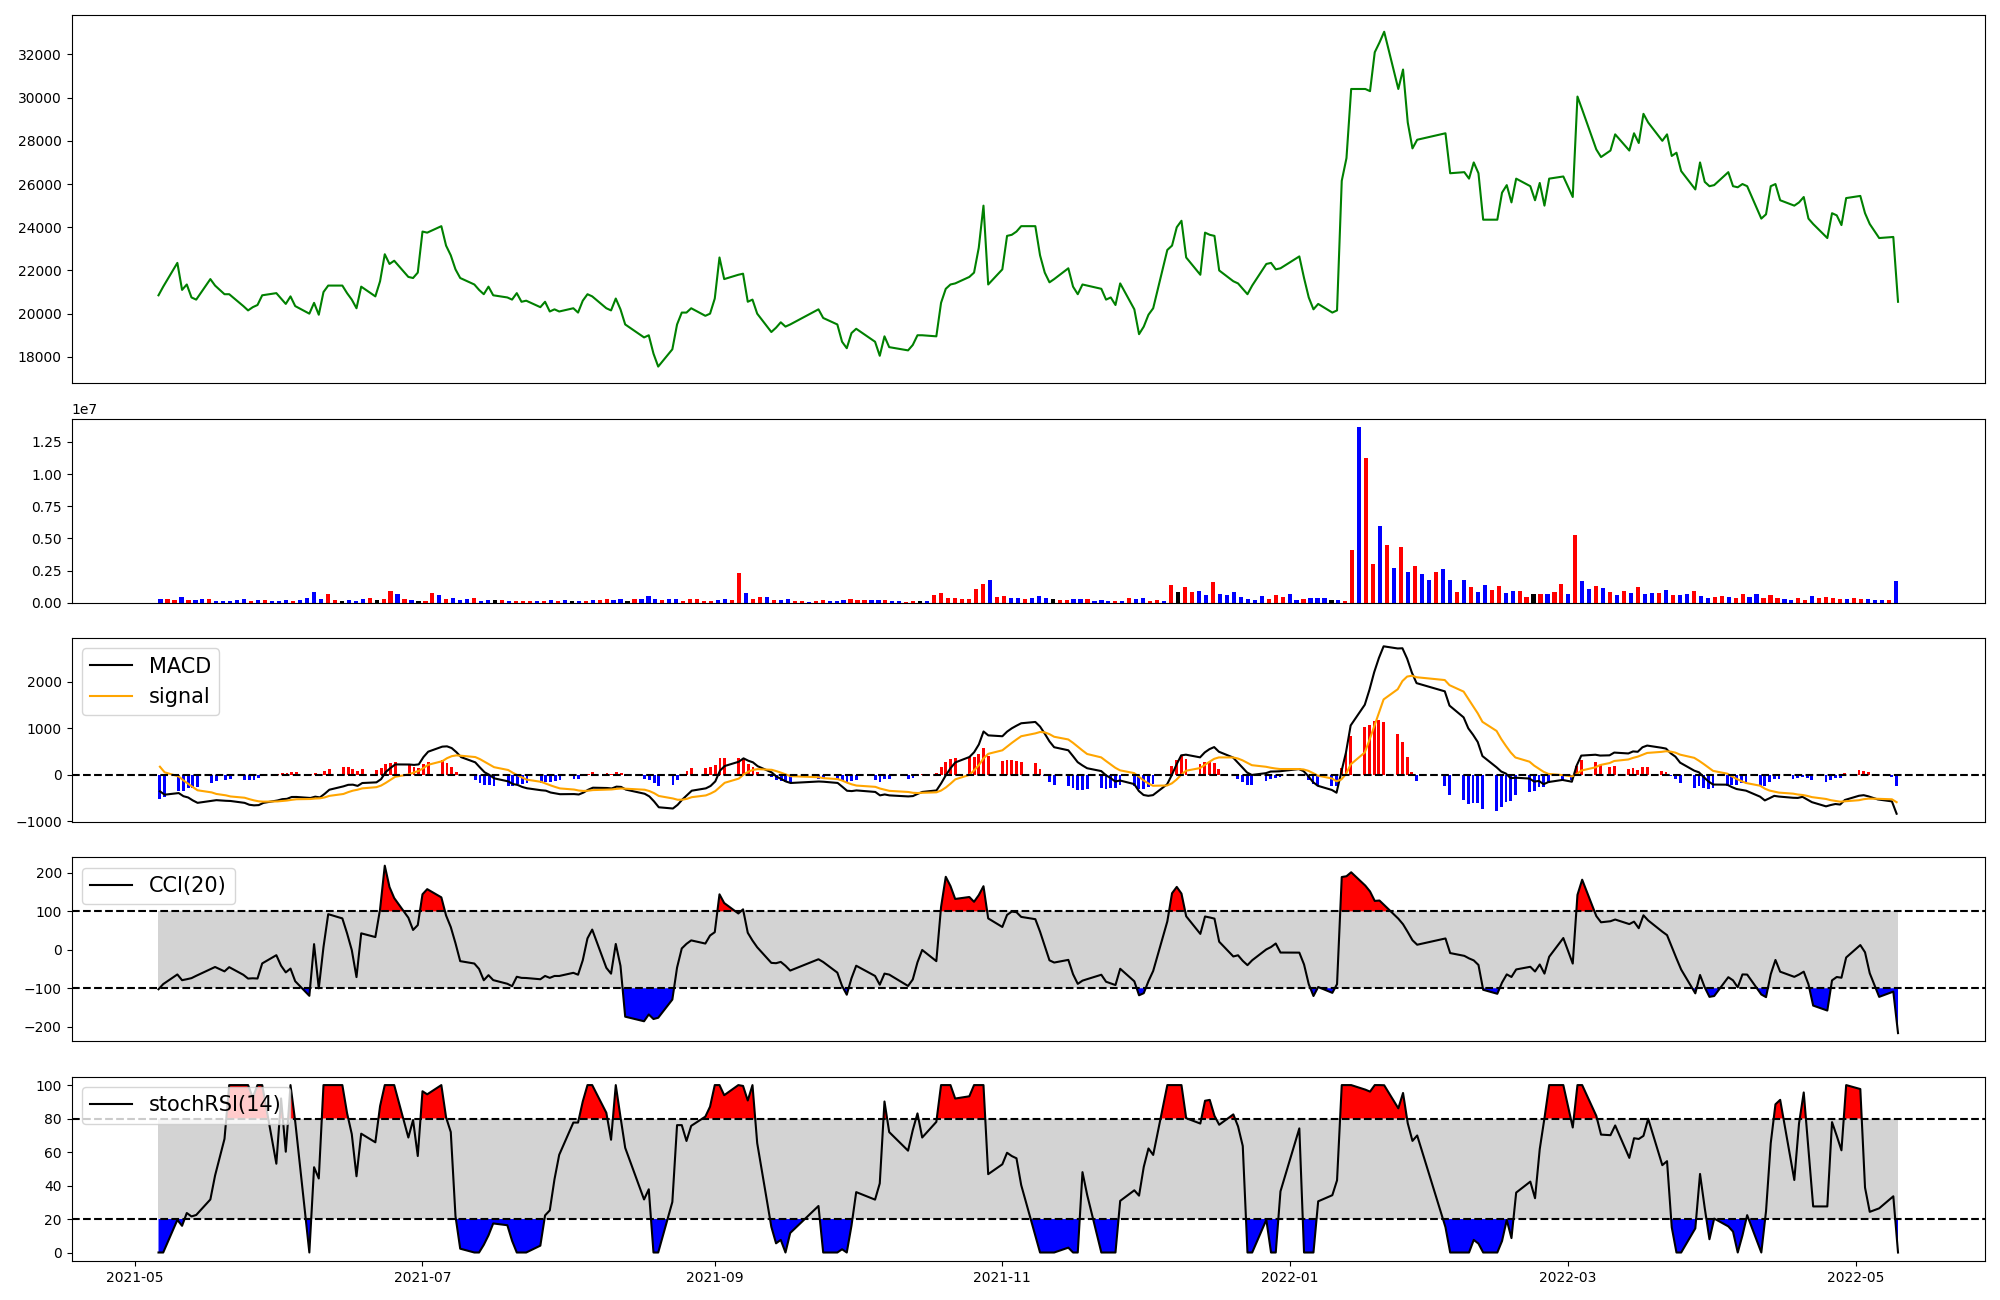The image size is (2000, 1300).
Task: Select the 2022-01 date tick label
Action: pyautogui.click(x=1290, y=1277)
